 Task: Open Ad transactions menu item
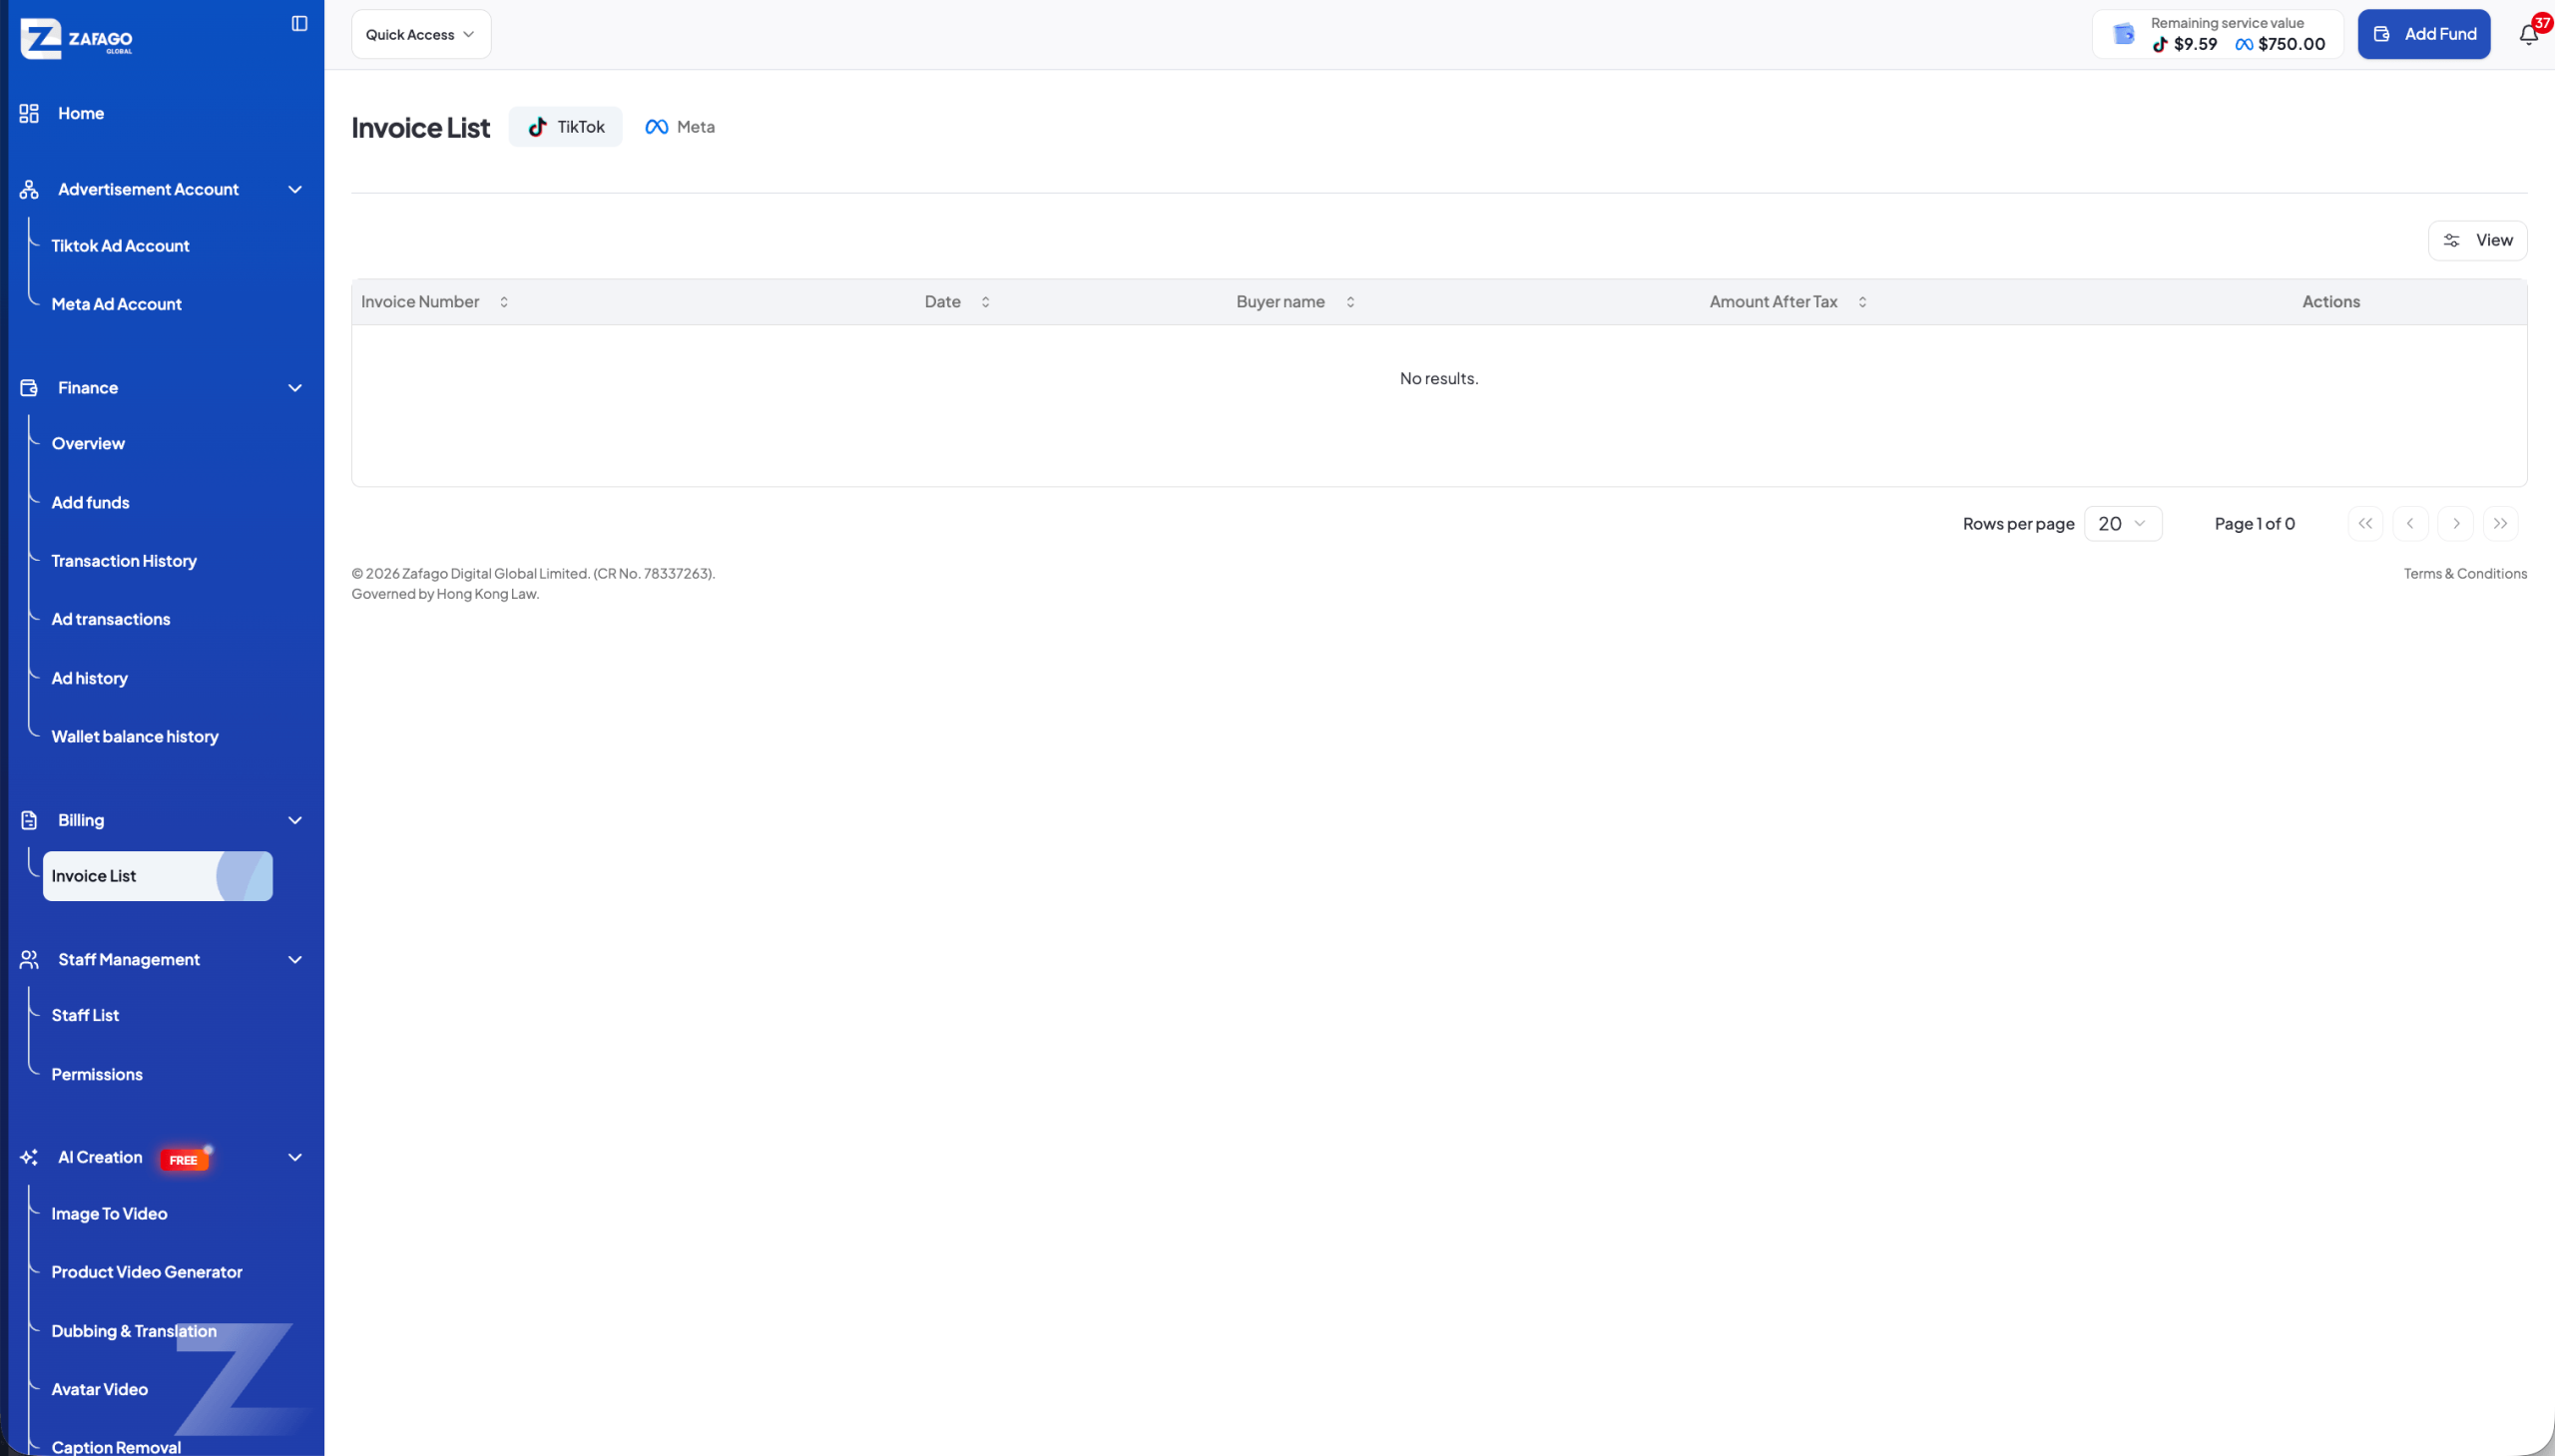[x=111, y=619]
